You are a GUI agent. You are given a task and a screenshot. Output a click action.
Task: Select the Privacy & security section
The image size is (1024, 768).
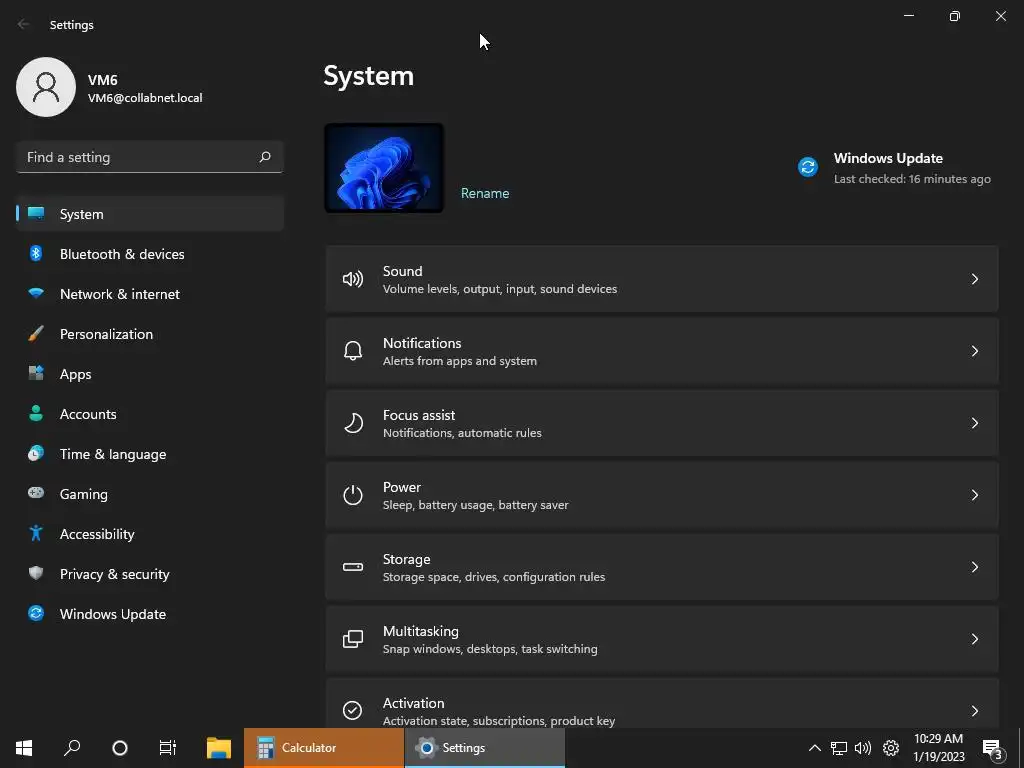click(150, 573)
